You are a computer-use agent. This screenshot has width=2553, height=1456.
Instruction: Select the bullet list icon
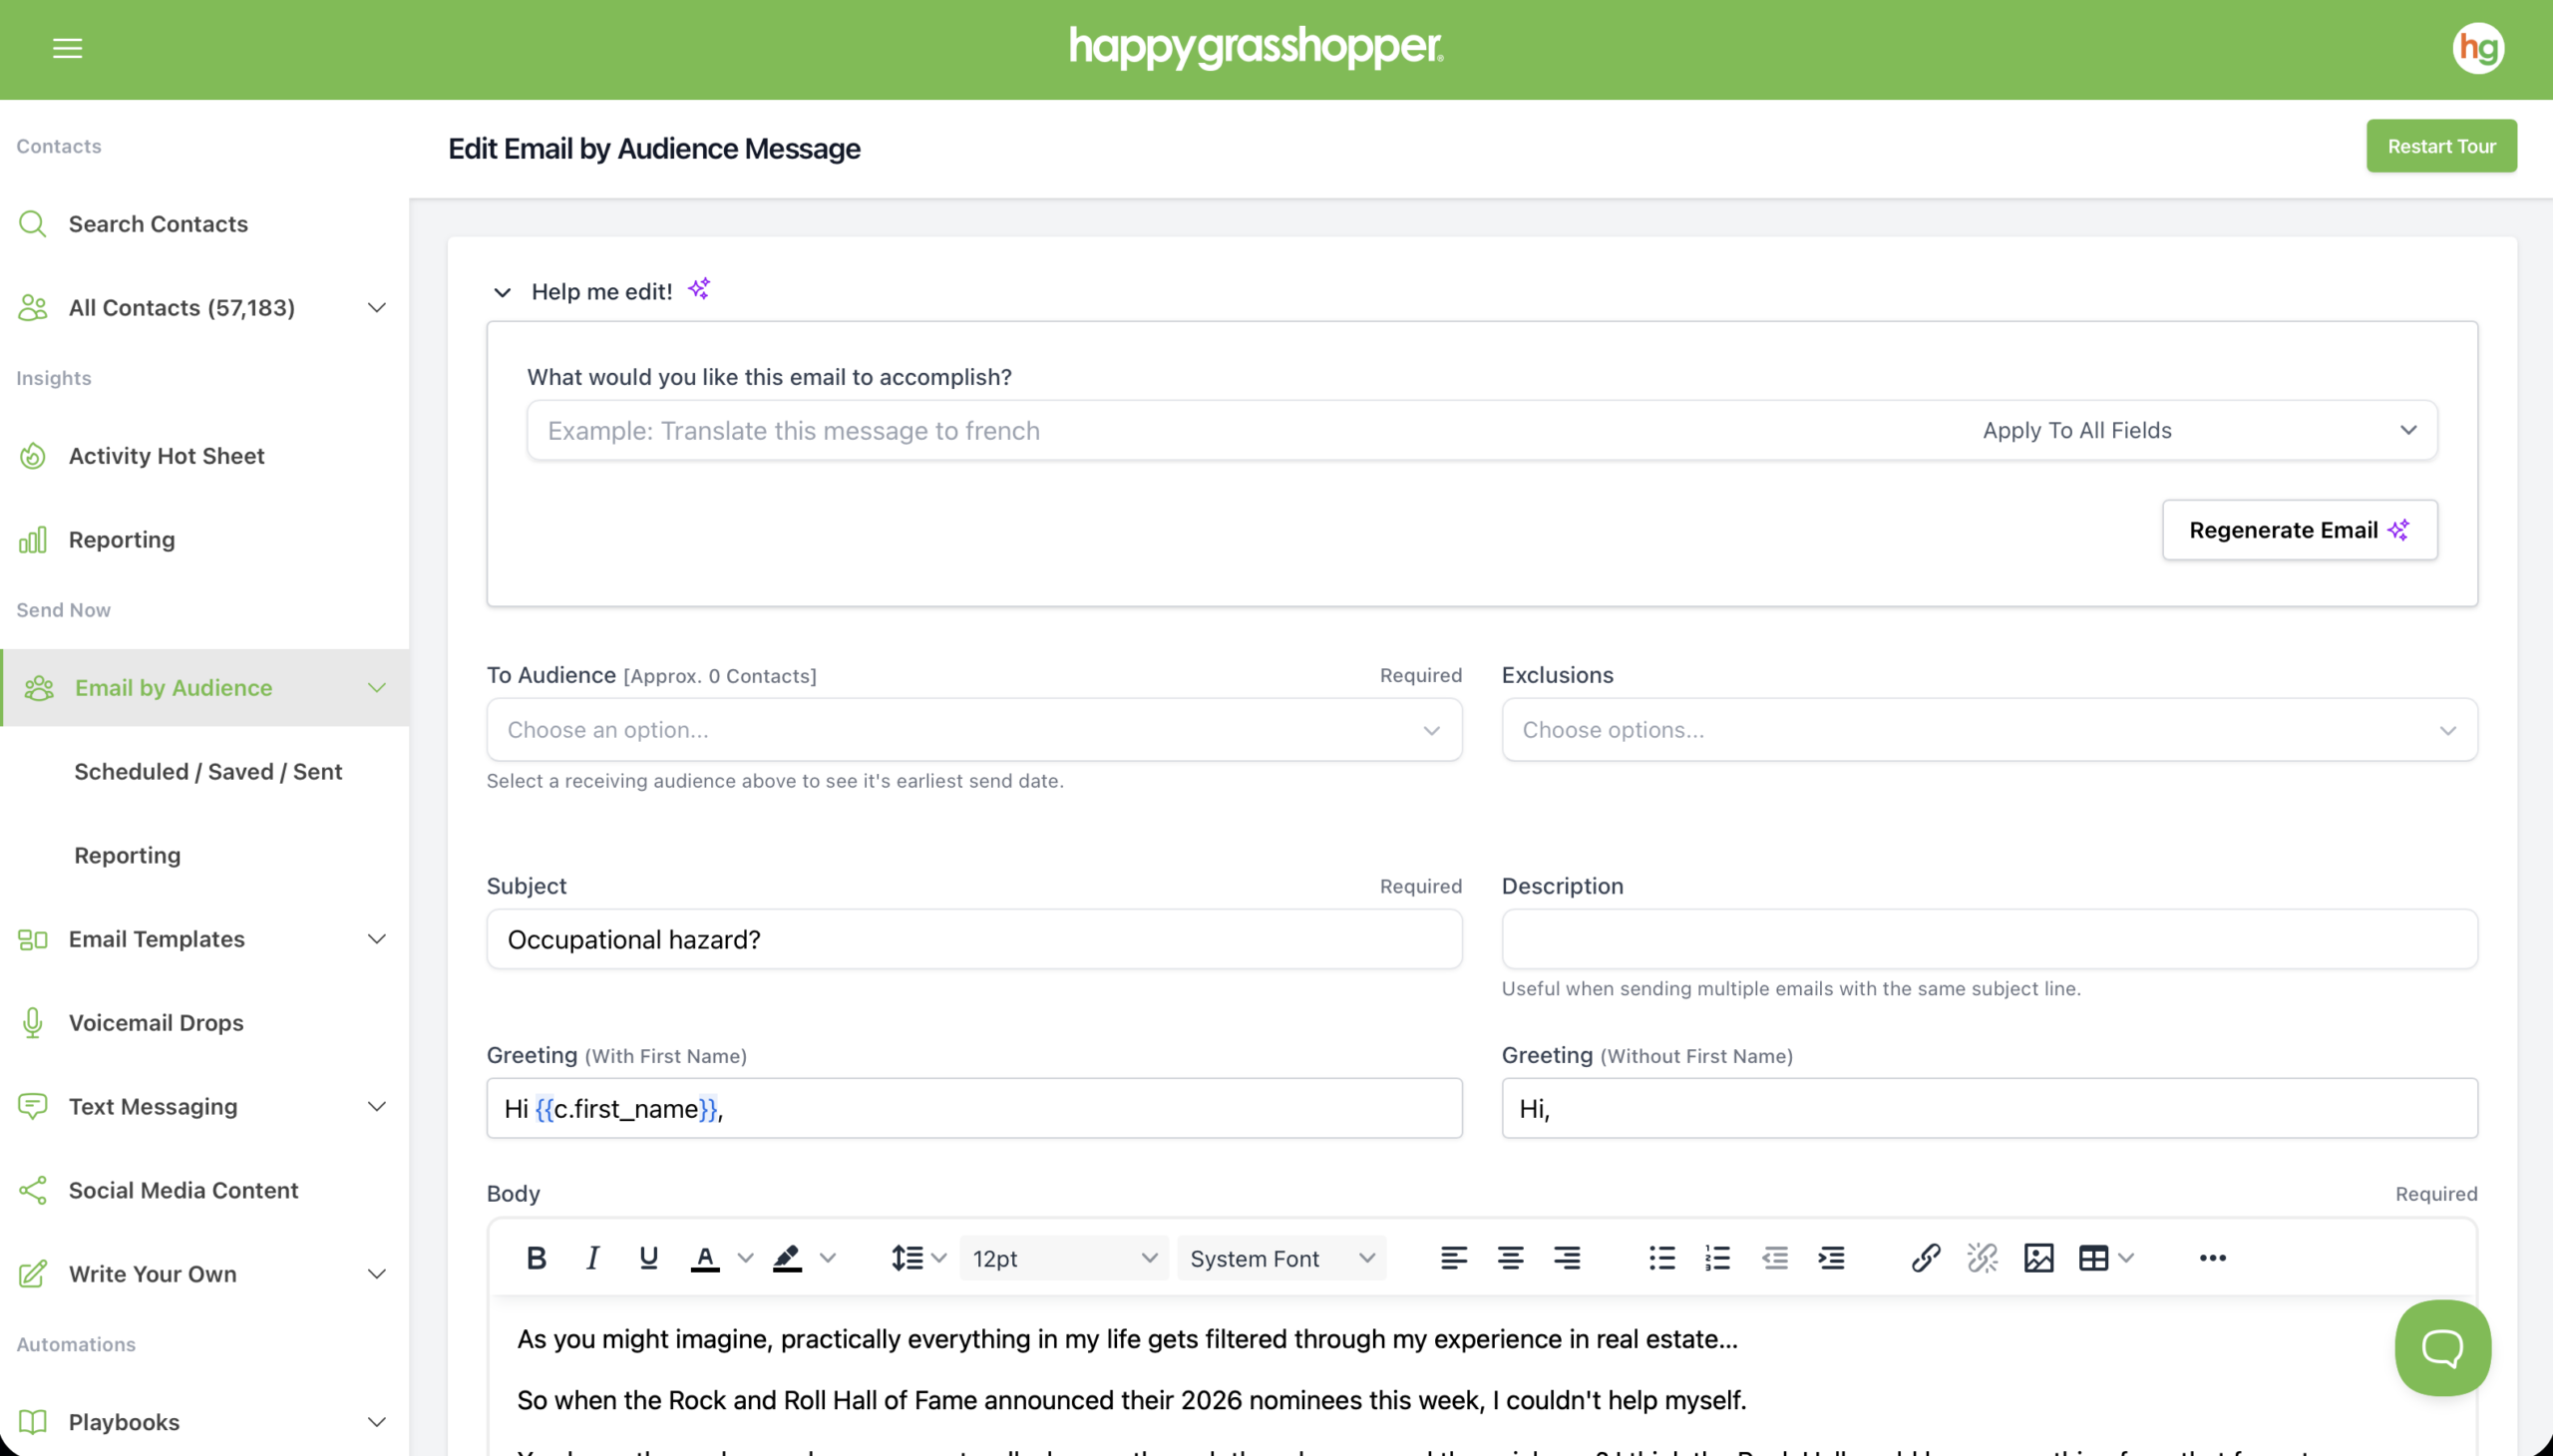point(1661,1258)
